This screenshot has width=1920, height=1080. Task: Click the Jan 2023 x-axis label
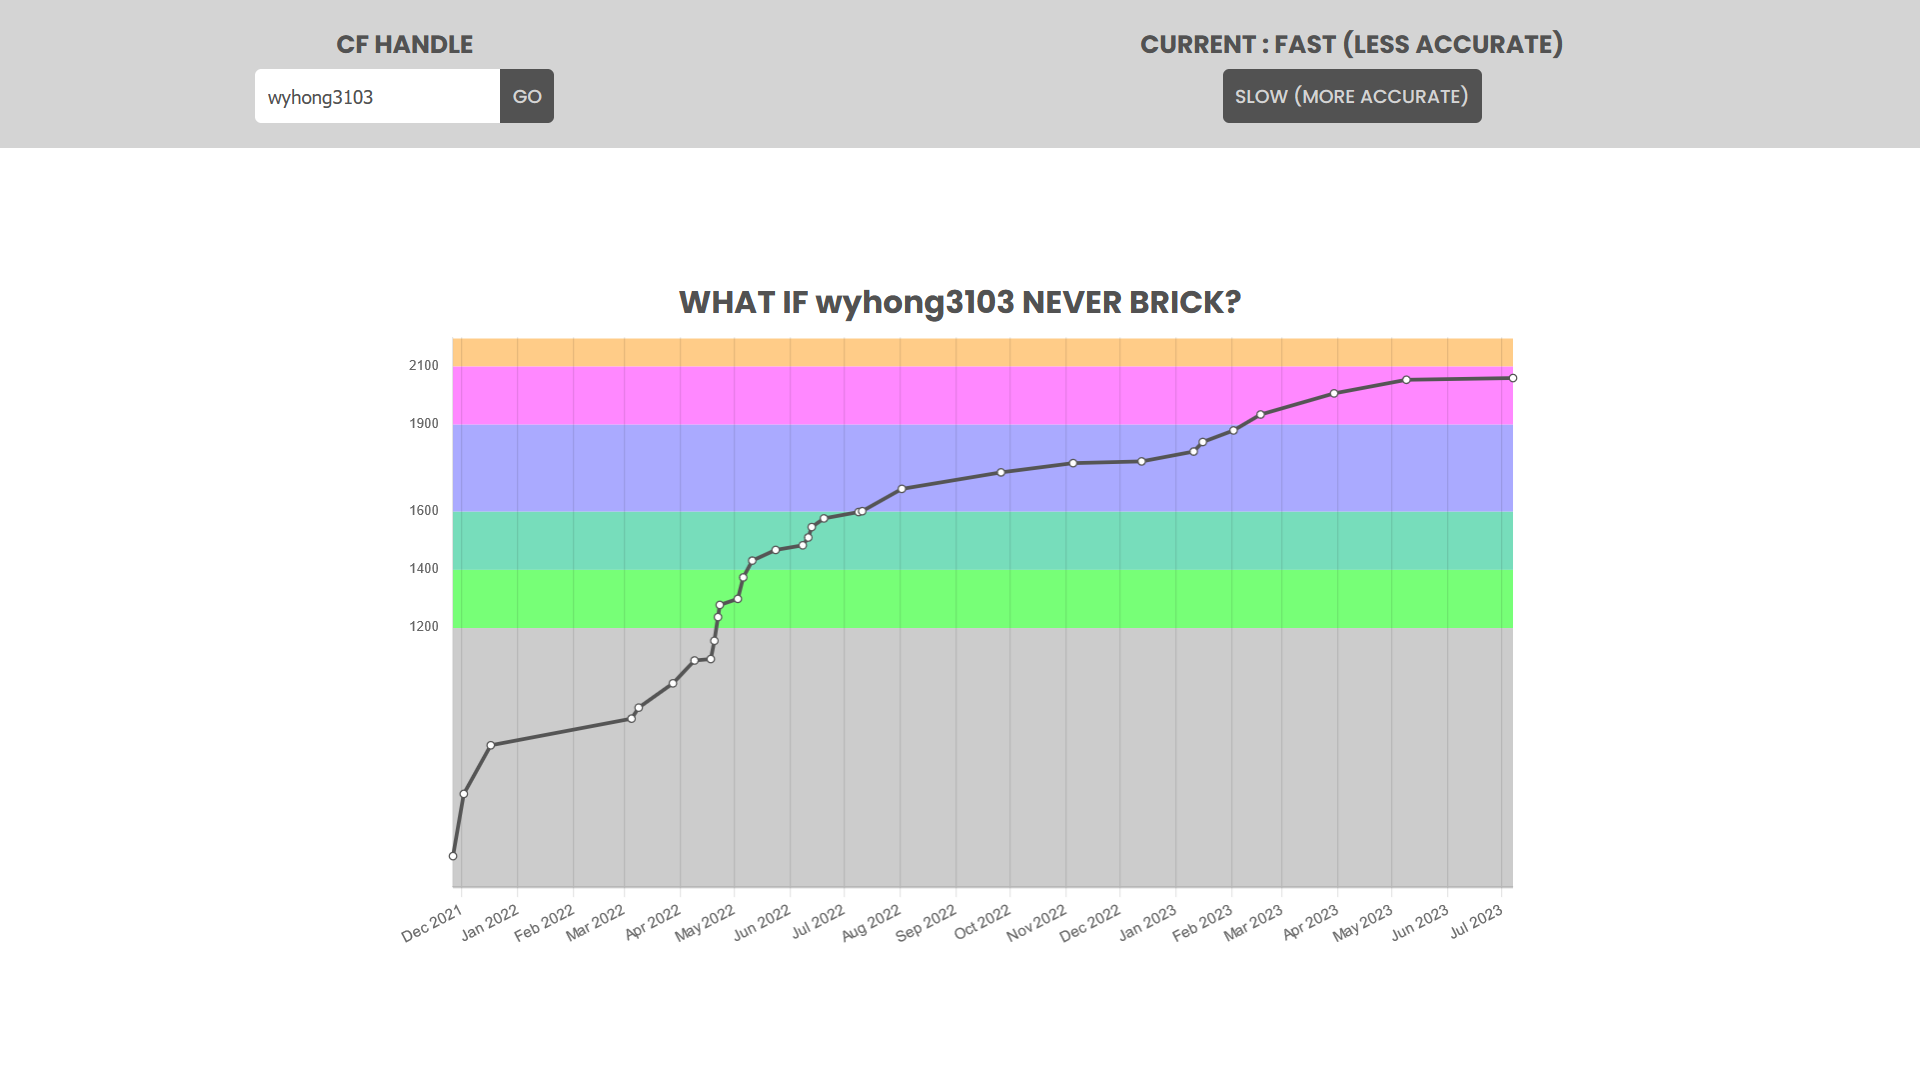1147,923
